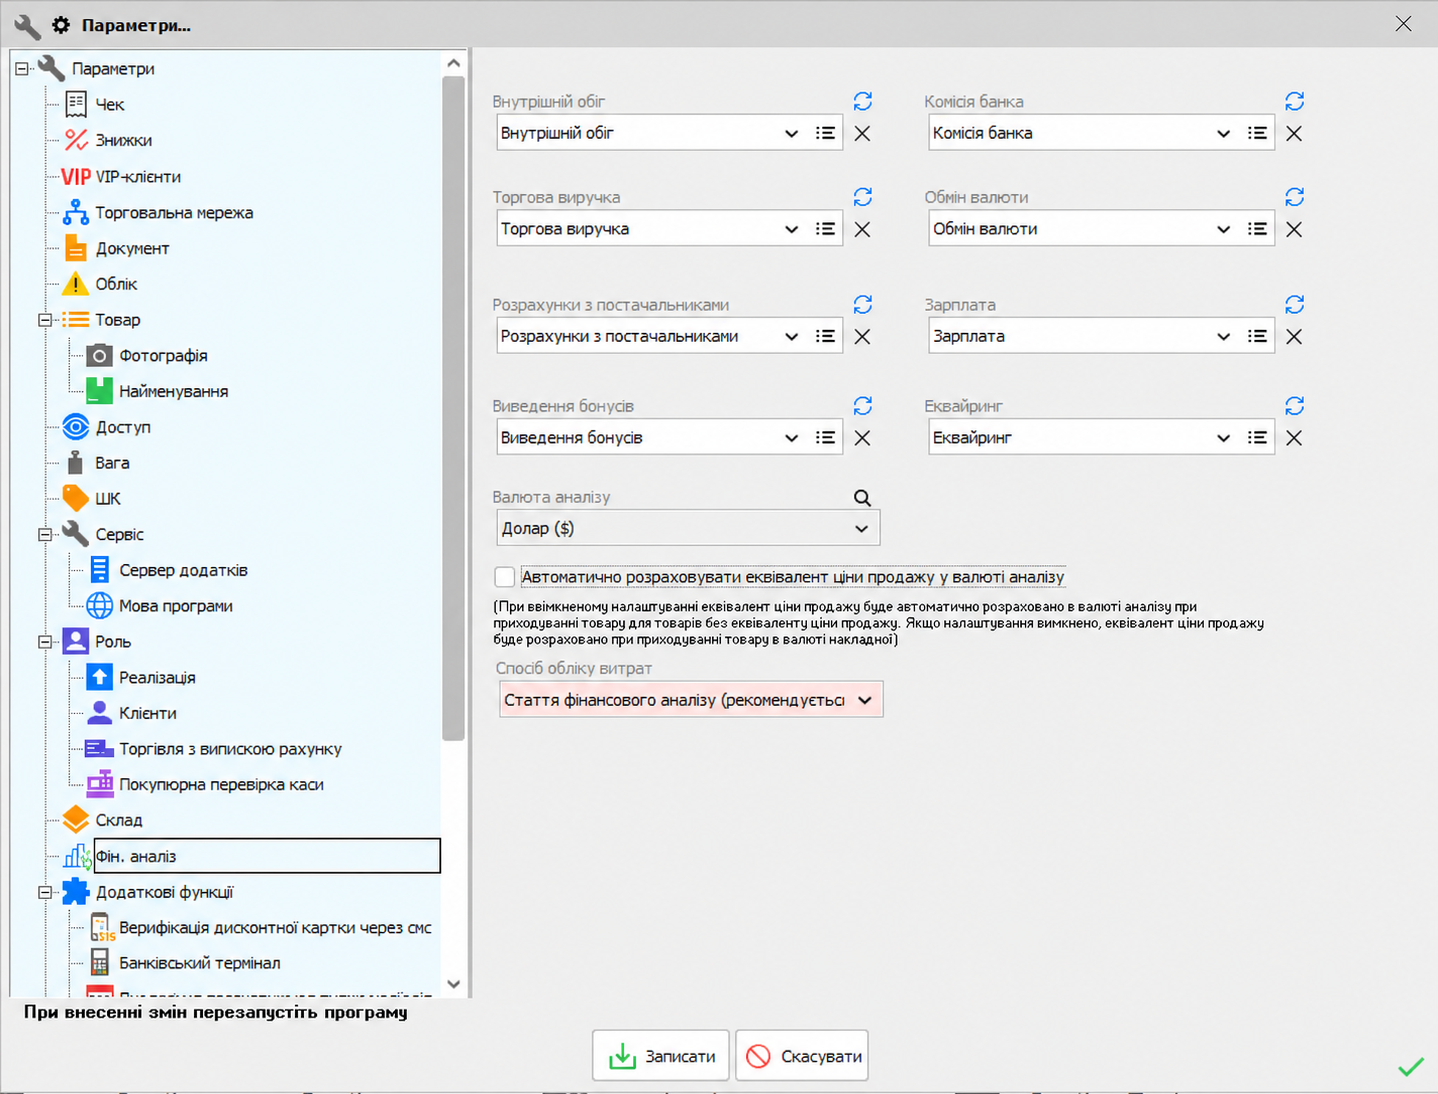Open the Знижки settings section

click(x=124, y=140)
